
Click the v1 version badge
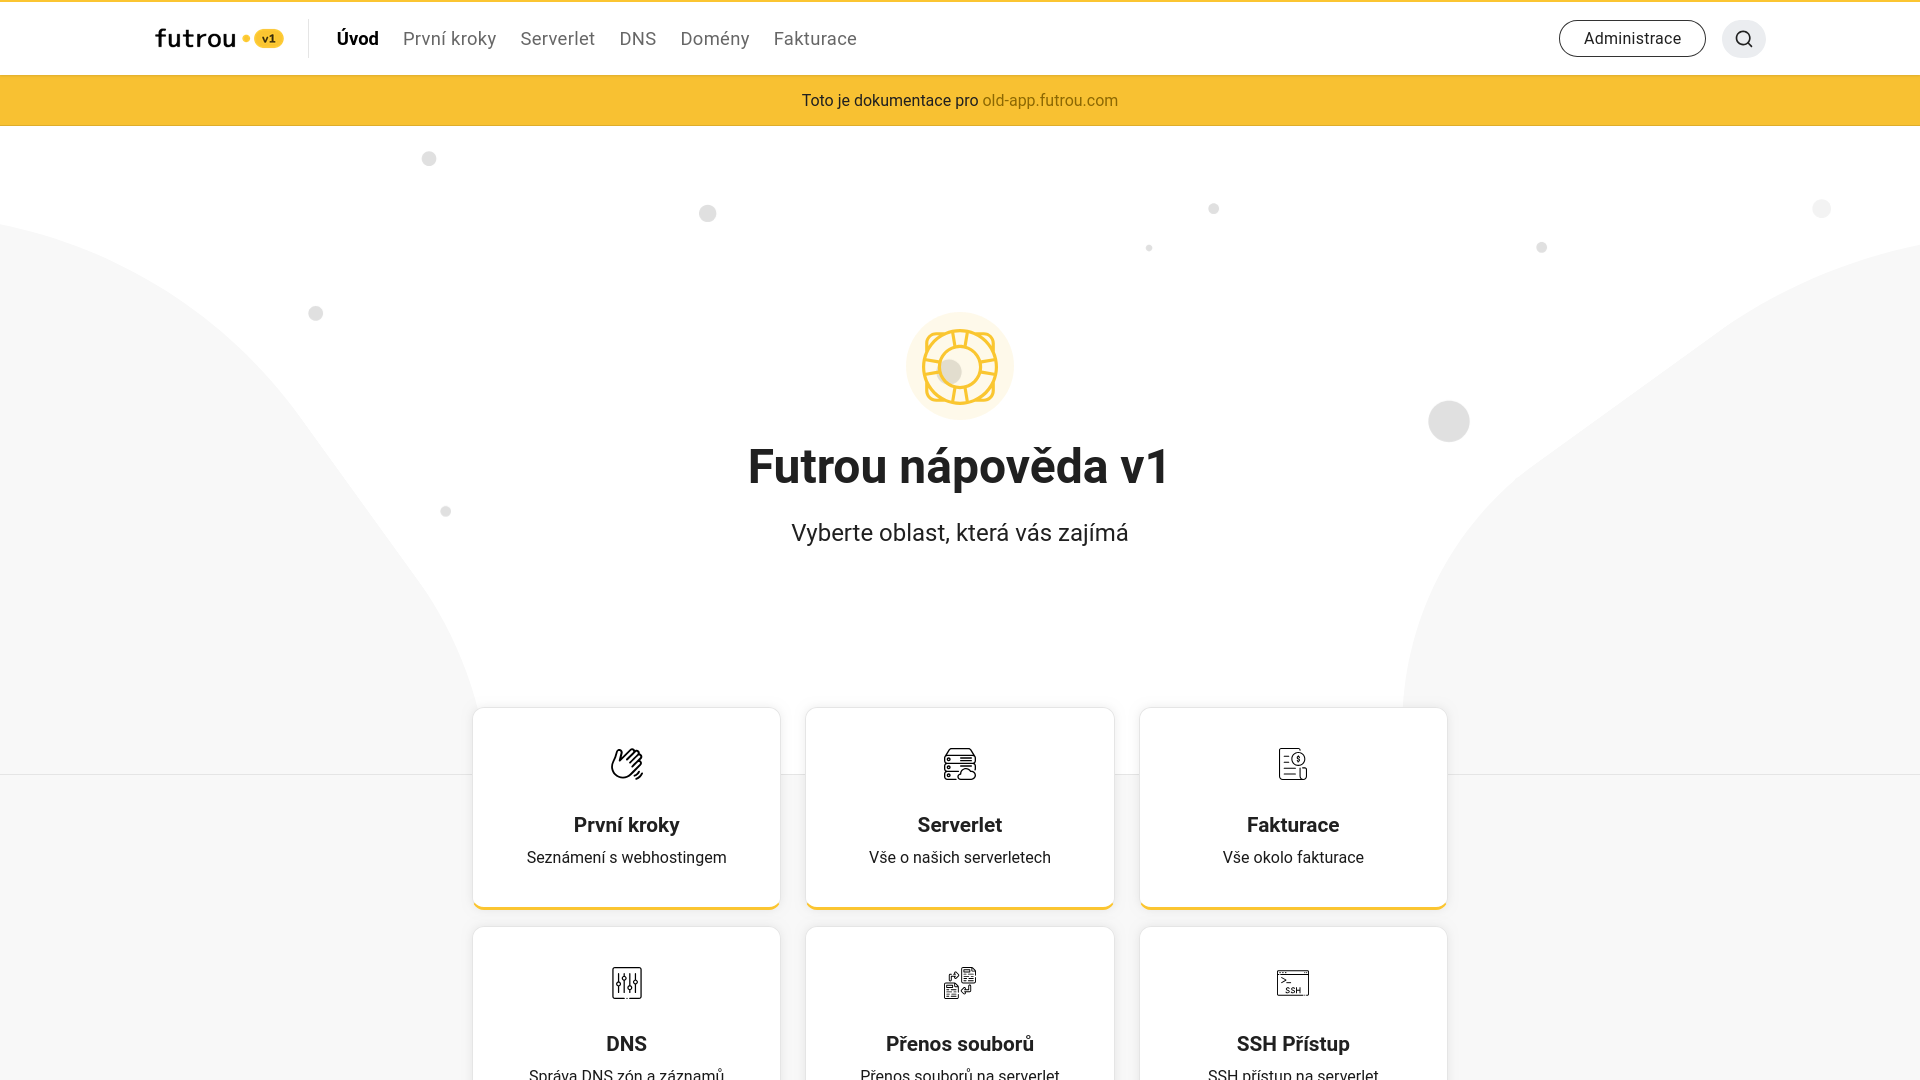pyautogui.click(x=269, y=39)
